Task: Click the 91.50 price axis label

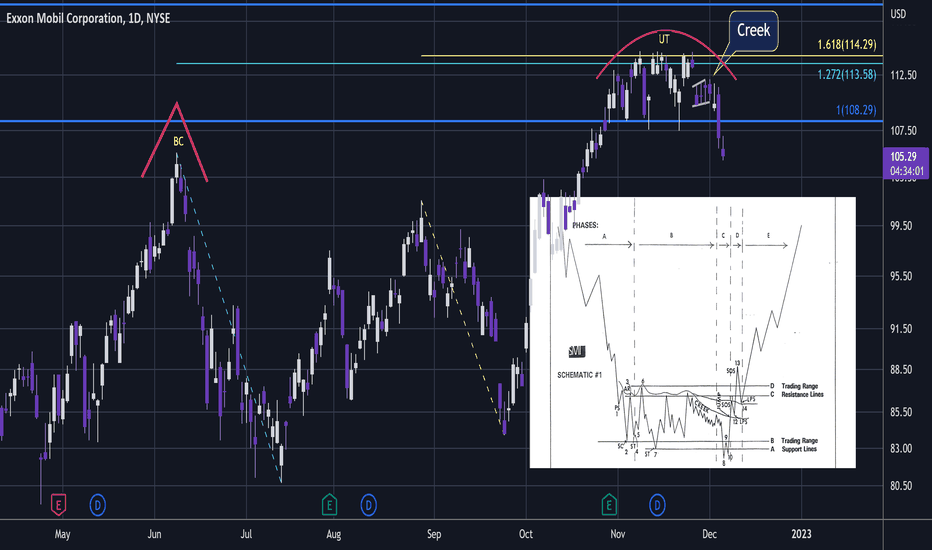Action: tap(901, 329)
